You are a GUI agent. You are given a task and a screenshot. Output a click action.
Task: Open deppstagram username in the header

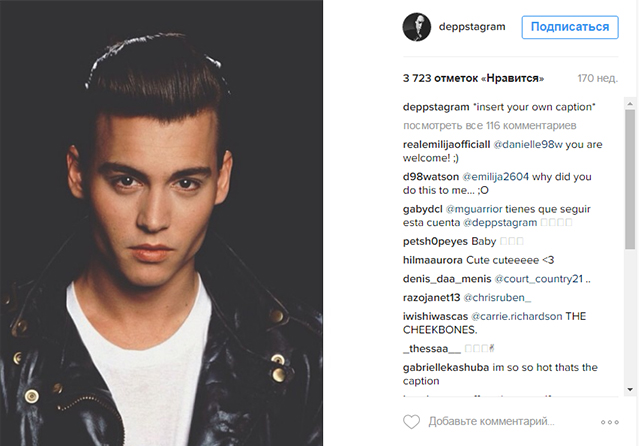[x=472, y=27]
